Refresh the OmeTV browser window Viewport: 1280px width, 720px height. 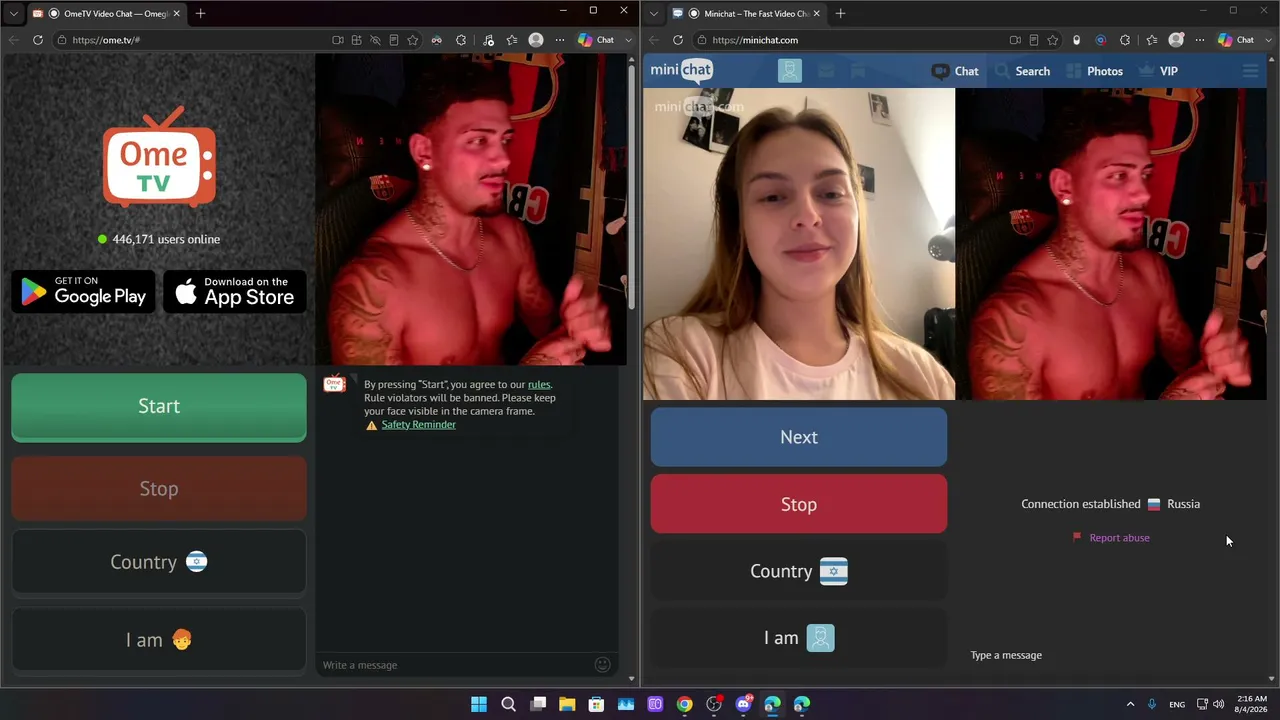coord(38,40)
